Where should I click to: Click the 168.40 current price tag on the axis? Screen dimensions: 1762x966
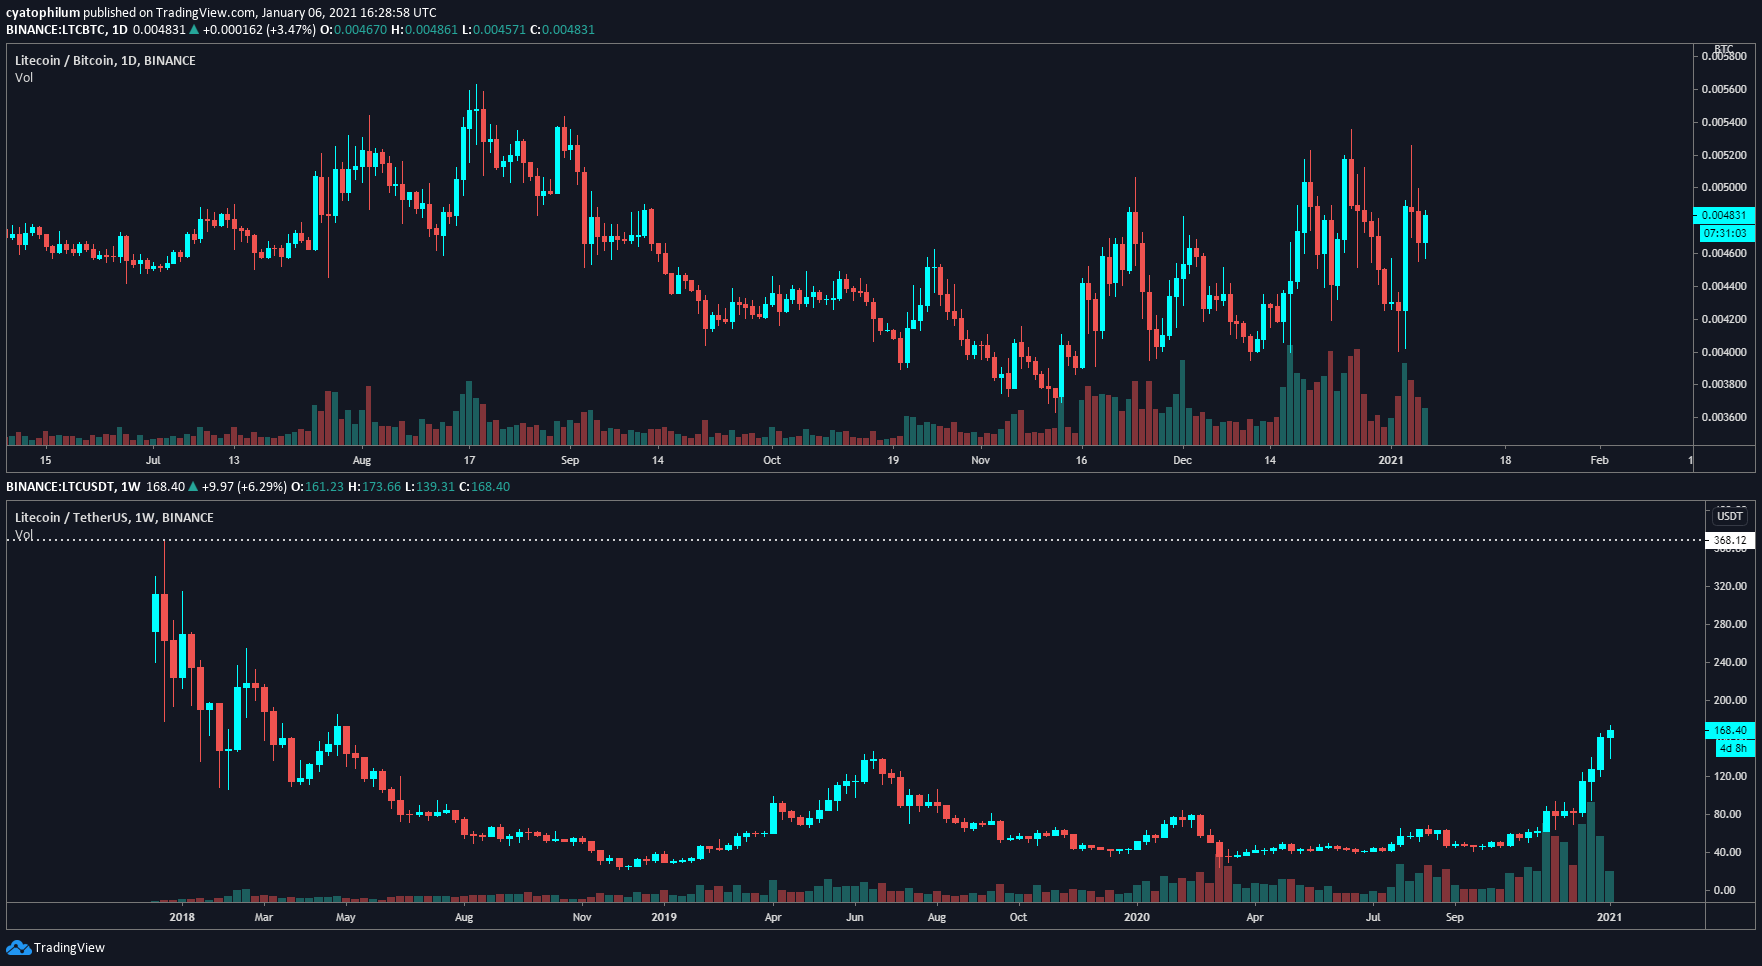click(1729, 730)
